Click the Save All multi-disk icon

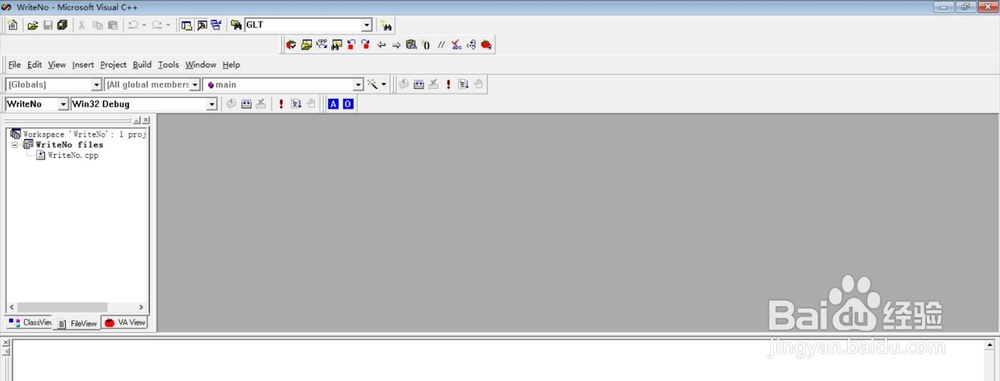click(x=62, y=26)
